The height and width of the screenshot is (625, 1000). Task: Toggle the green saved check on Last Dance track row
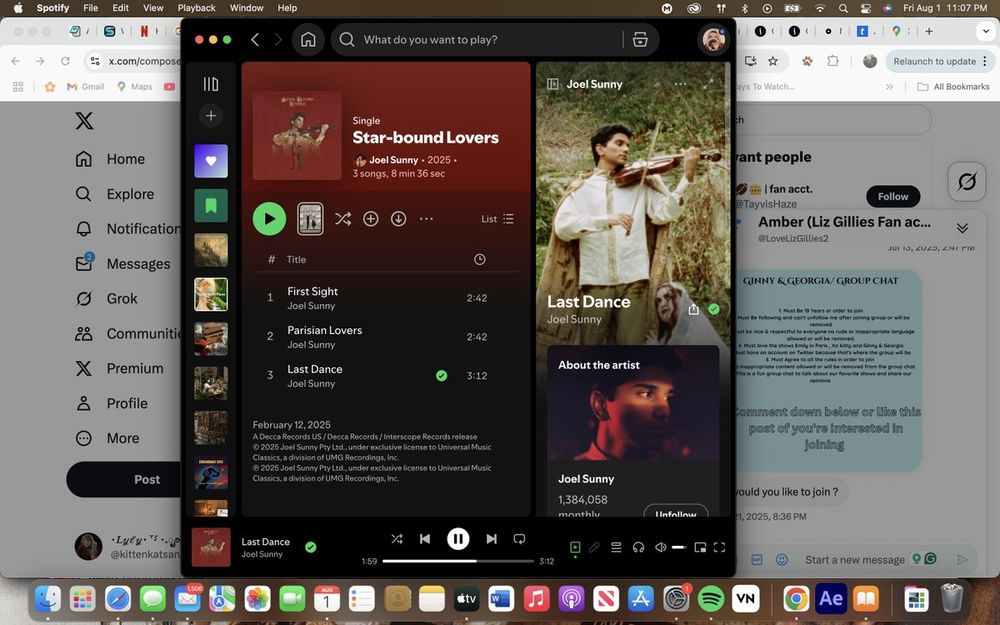click(441, 376)
